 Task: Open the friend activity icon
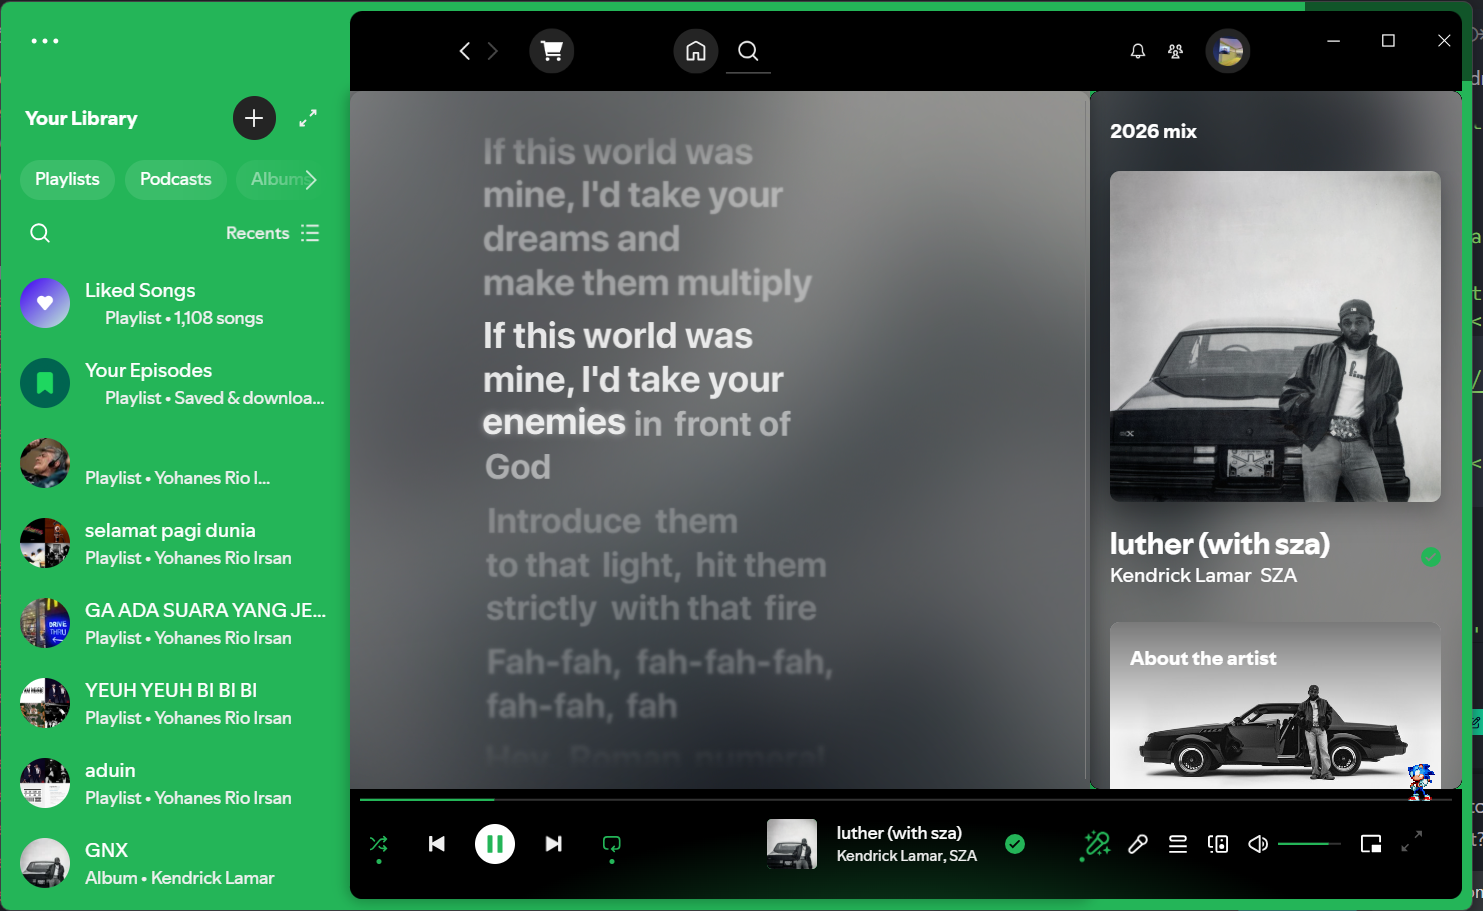tap(1176, 51)
